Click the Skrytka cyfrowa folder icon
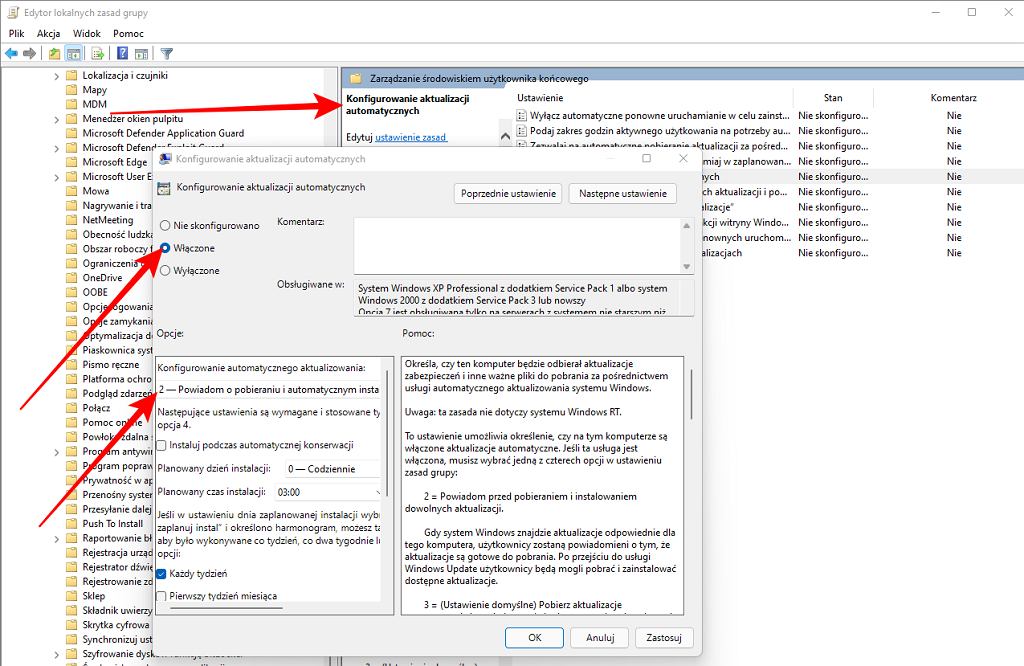The height and width of the screenshot is (666, 1024). tap(72, 625)
